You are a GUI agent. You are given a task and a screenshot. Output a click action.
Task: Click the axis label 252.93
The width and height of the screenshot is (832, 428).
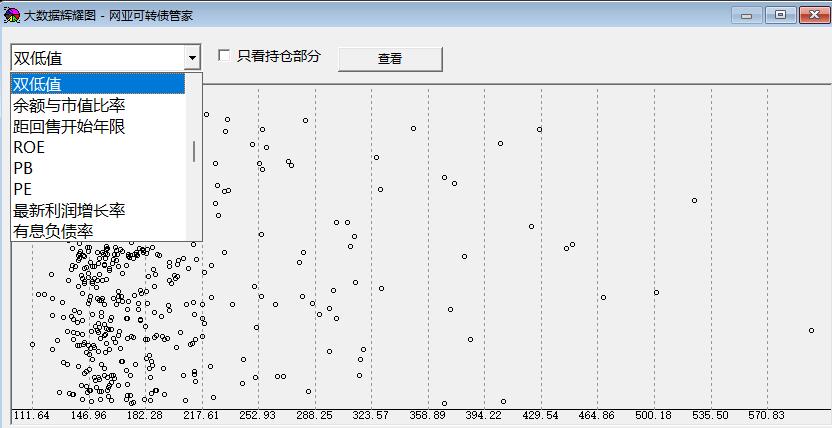coord(258,415)
